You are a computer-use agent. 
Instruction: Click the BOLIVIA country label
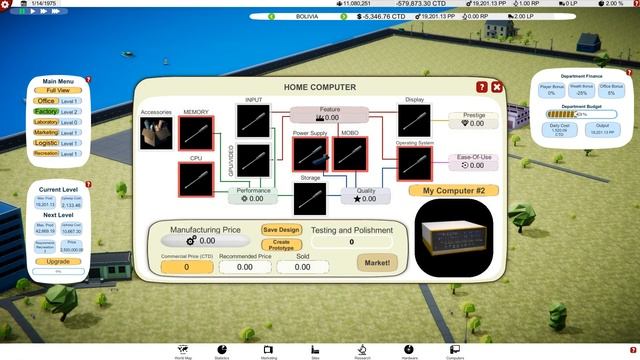click(x=307, y=17)
